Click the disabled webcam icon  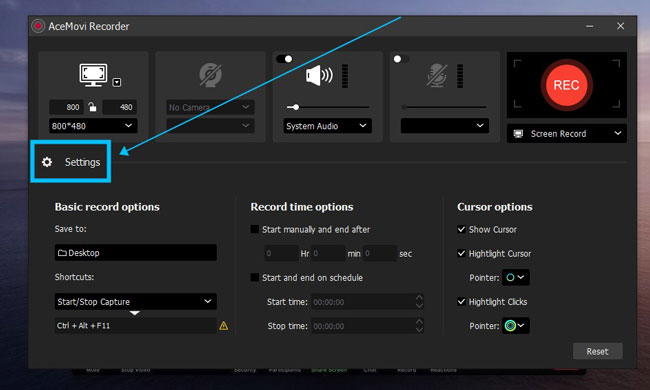(x=210, y=75)
